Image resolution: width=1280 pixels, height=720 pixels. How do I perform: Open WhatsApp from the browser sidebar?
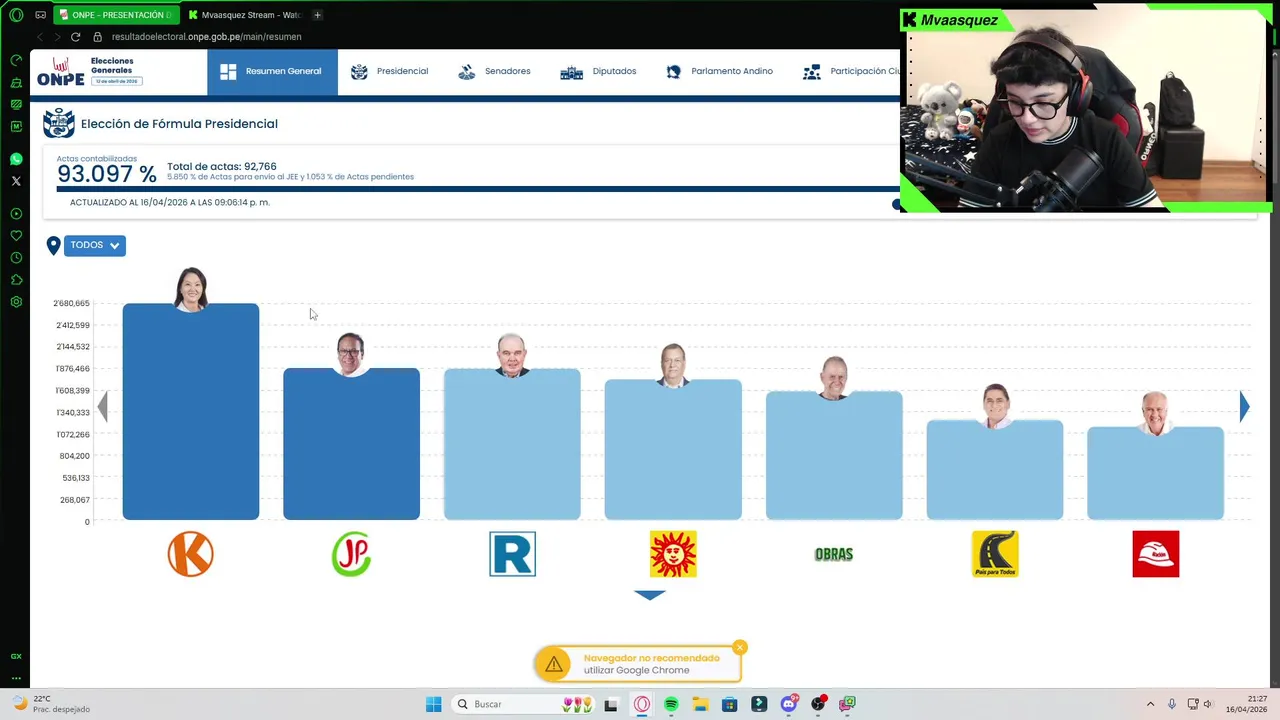(16, 159)
